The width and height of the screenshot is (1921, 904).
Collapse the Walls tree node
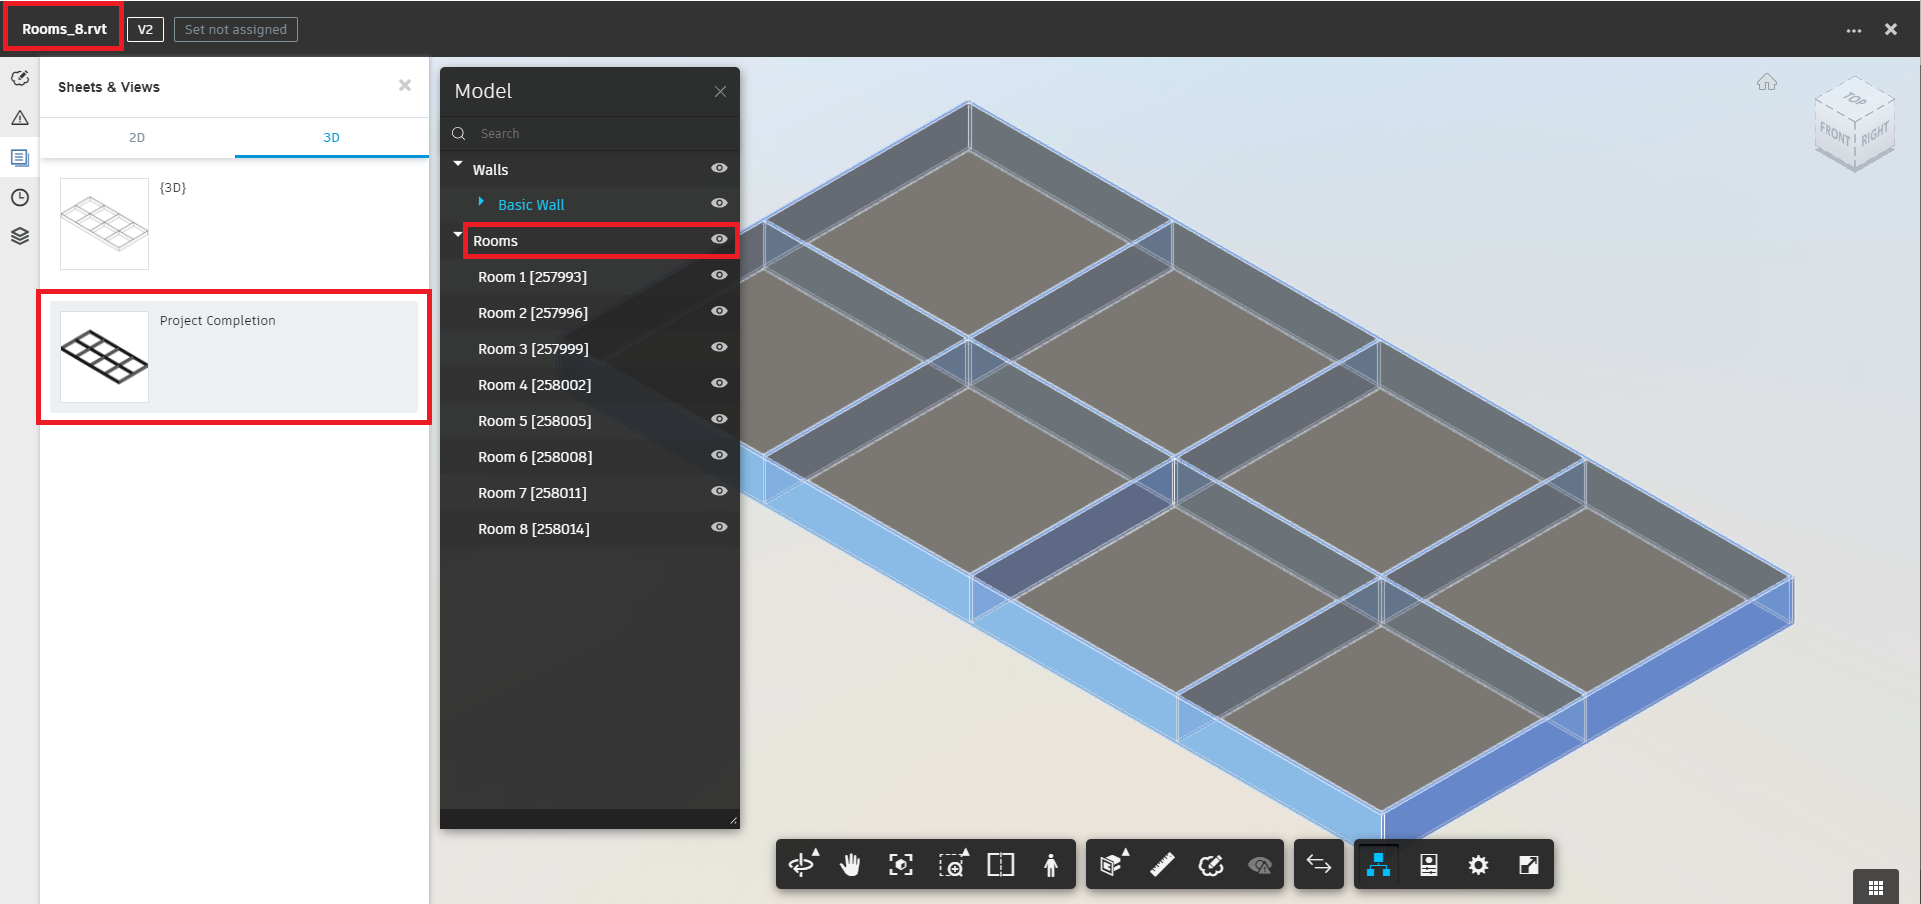(458, 165)
